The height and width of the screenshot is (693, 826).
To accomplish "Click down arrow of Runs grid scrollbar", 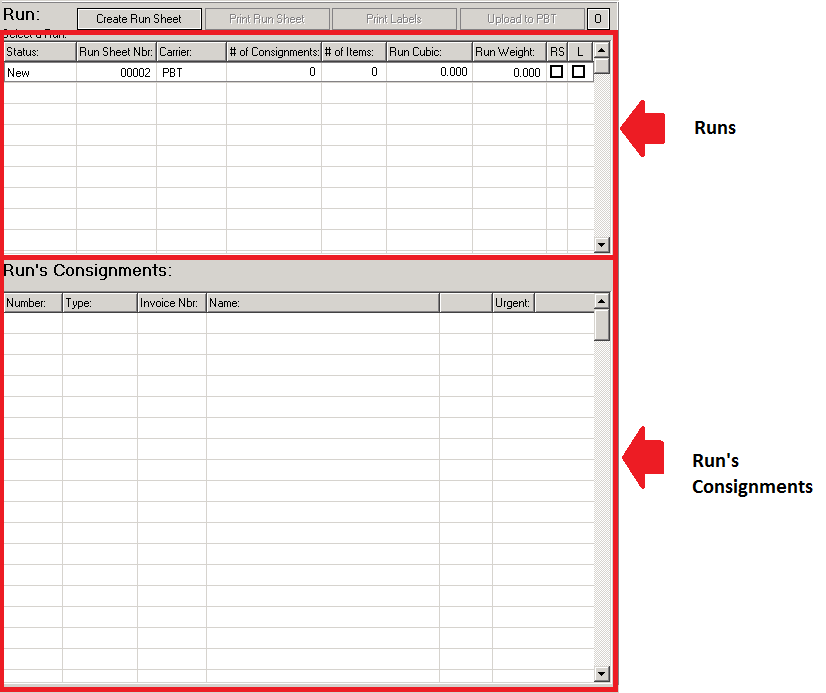I will 602,244.
